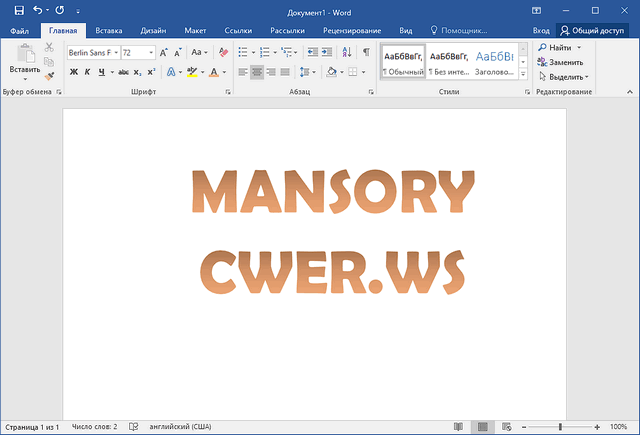Toggle Italic (К) formatting
This screenshot has width=640, height=435.
87,72
